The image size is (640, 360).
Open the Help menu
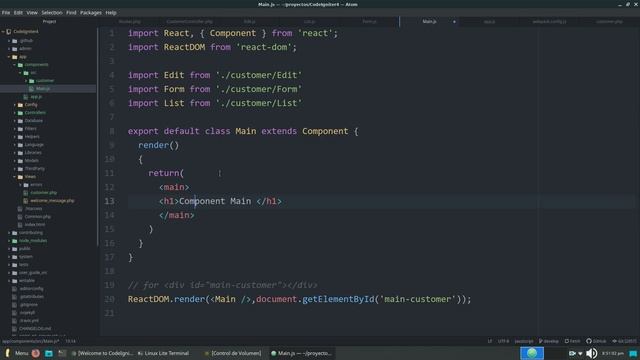pyautogui.click(x=111, y=13)
